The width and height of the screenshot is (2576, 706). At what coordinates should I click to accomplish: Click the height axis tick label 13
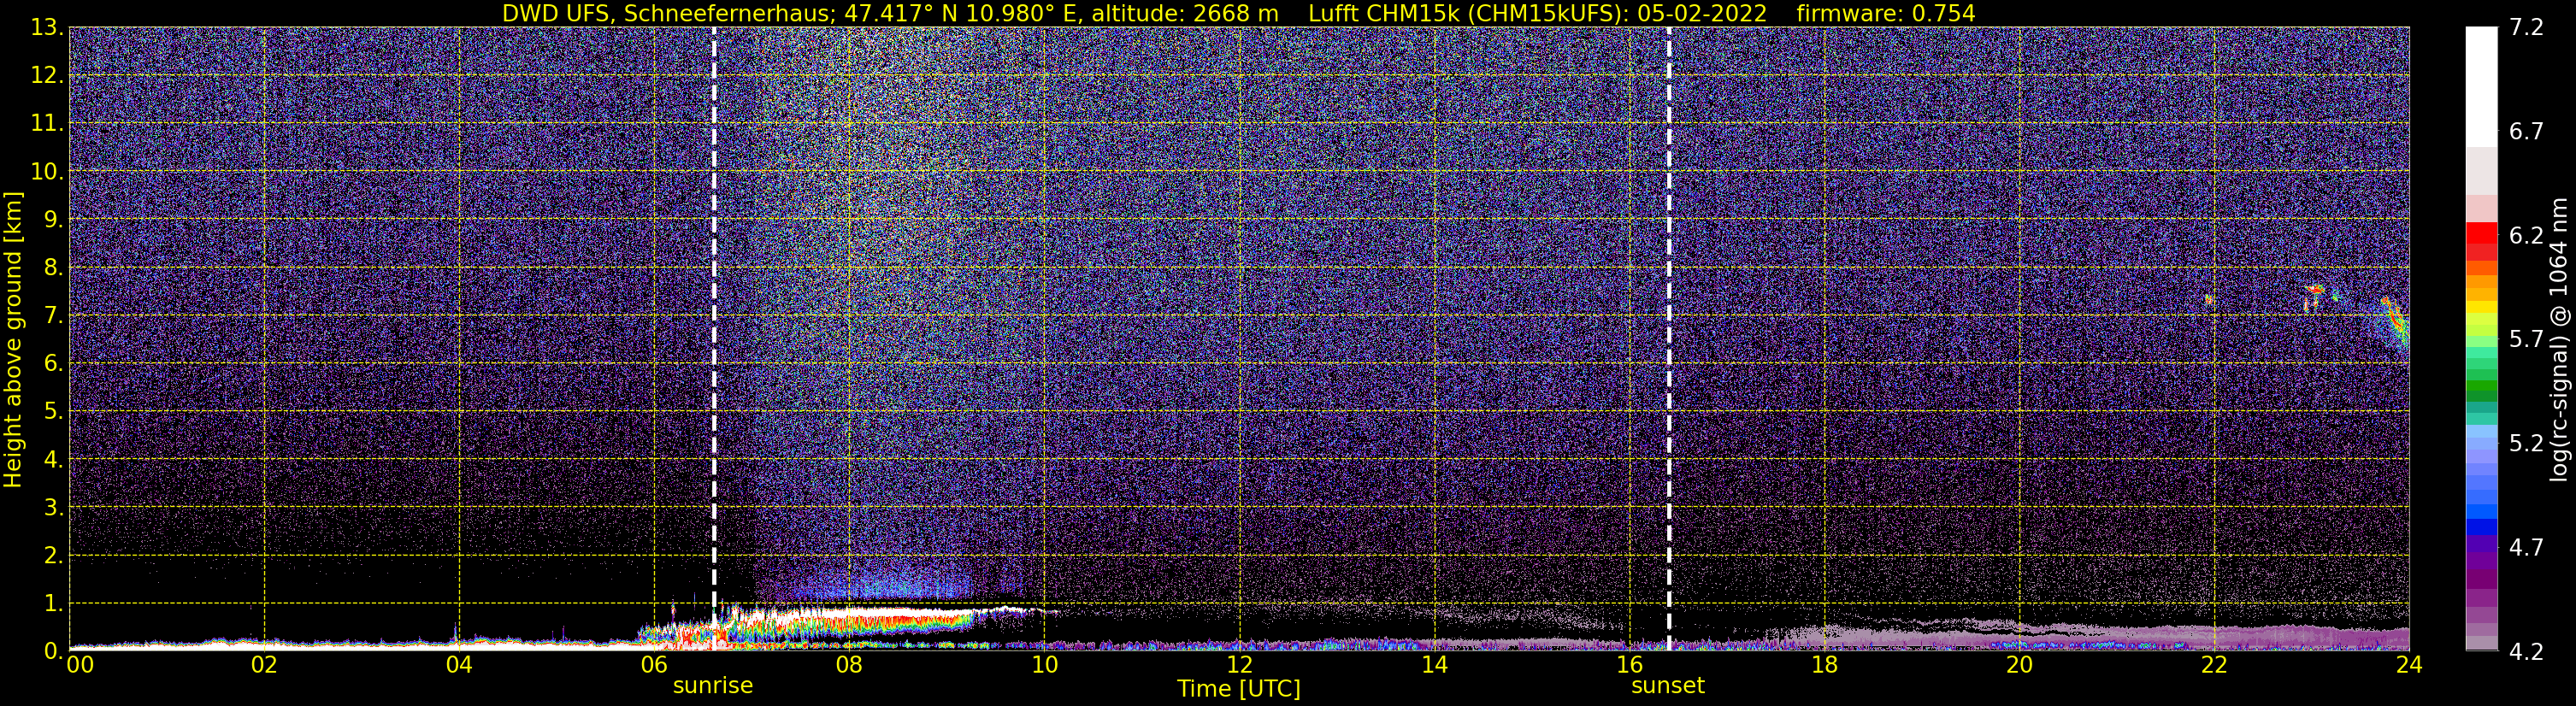(x=46, y=28)
